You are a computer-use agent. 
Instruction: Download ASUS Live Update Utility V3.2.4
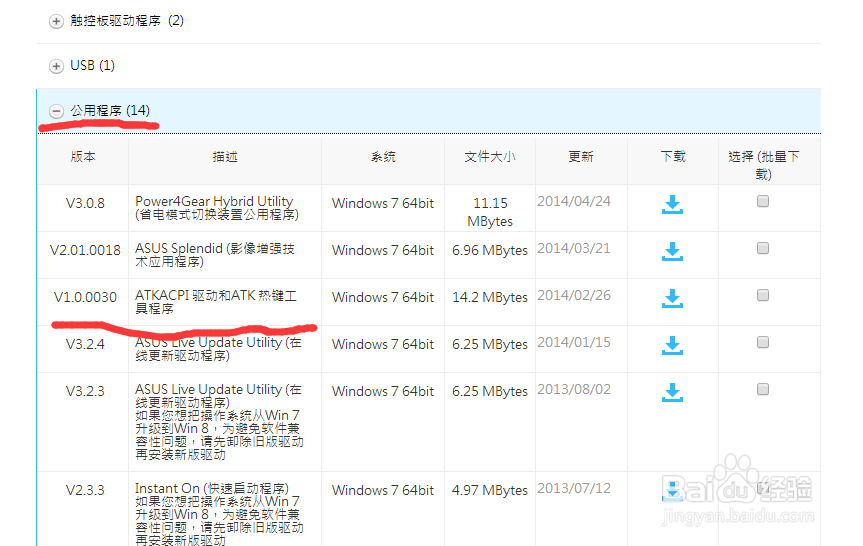point(672,345)
